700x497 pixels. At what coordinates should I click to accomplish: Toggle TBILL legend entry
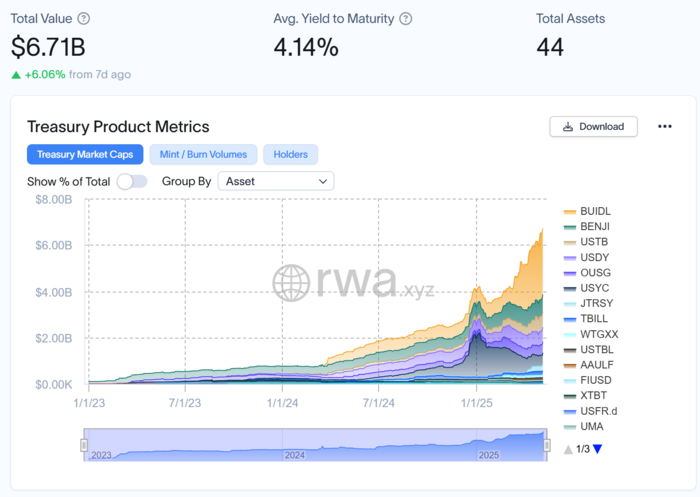(586, 318)
